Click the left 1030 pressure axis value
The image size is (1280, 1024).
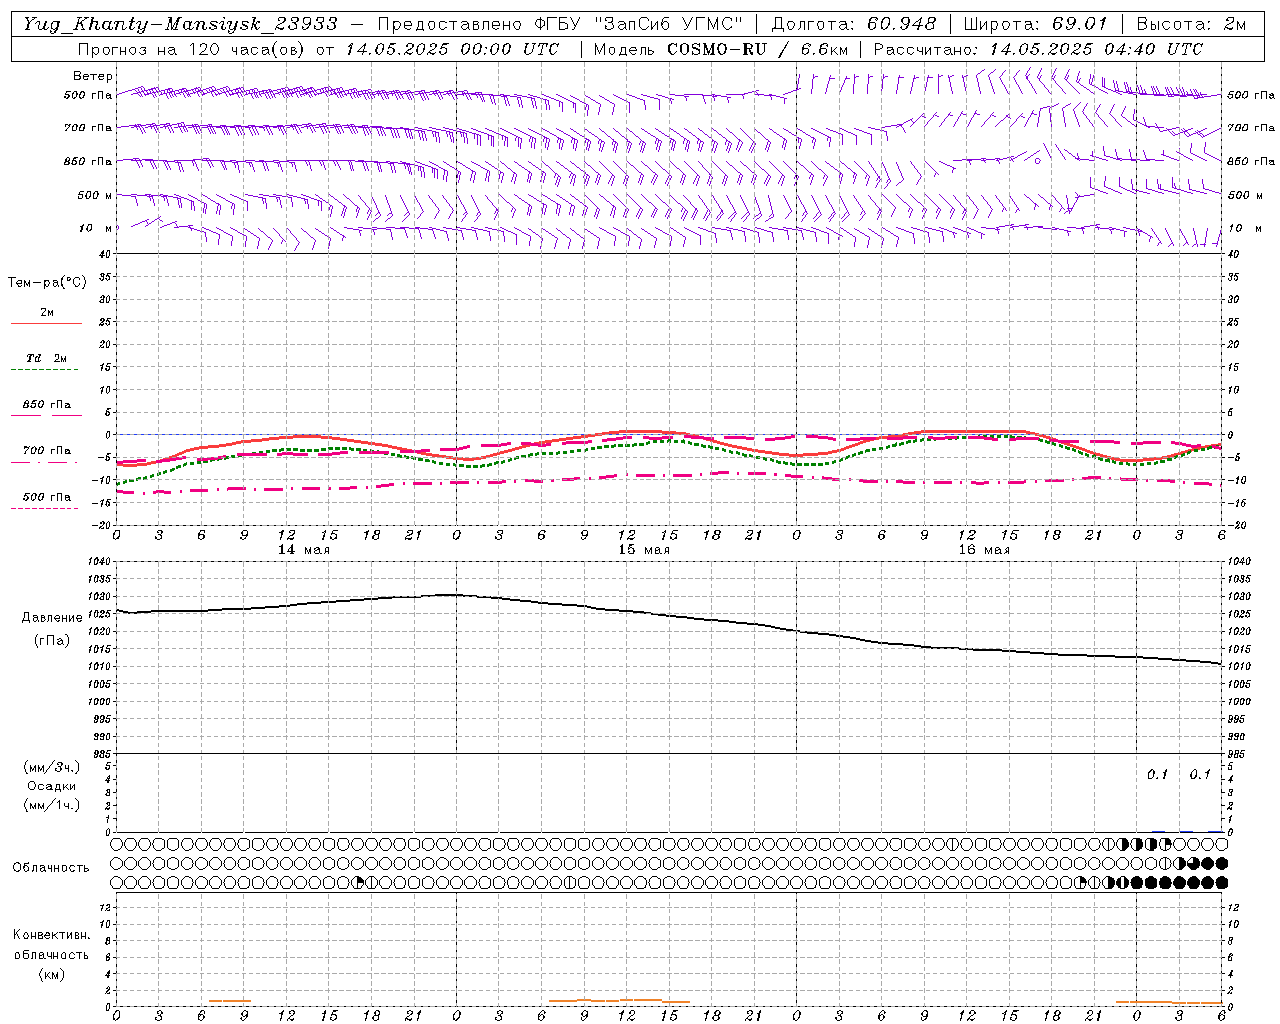(99, 596)
